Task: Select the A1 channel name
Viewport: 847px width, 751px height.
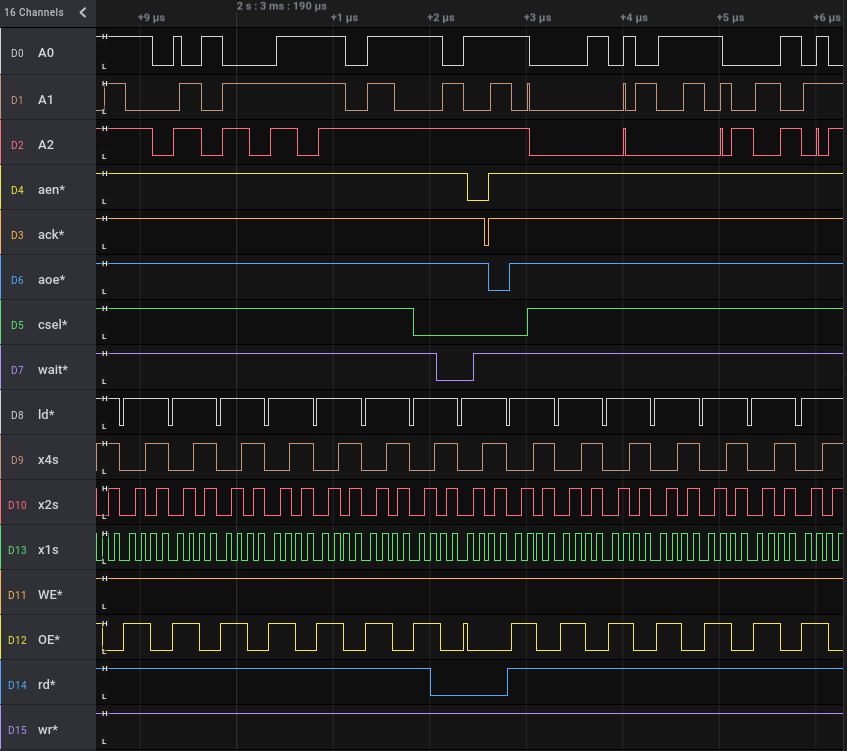Action: (x=45, y=100)
